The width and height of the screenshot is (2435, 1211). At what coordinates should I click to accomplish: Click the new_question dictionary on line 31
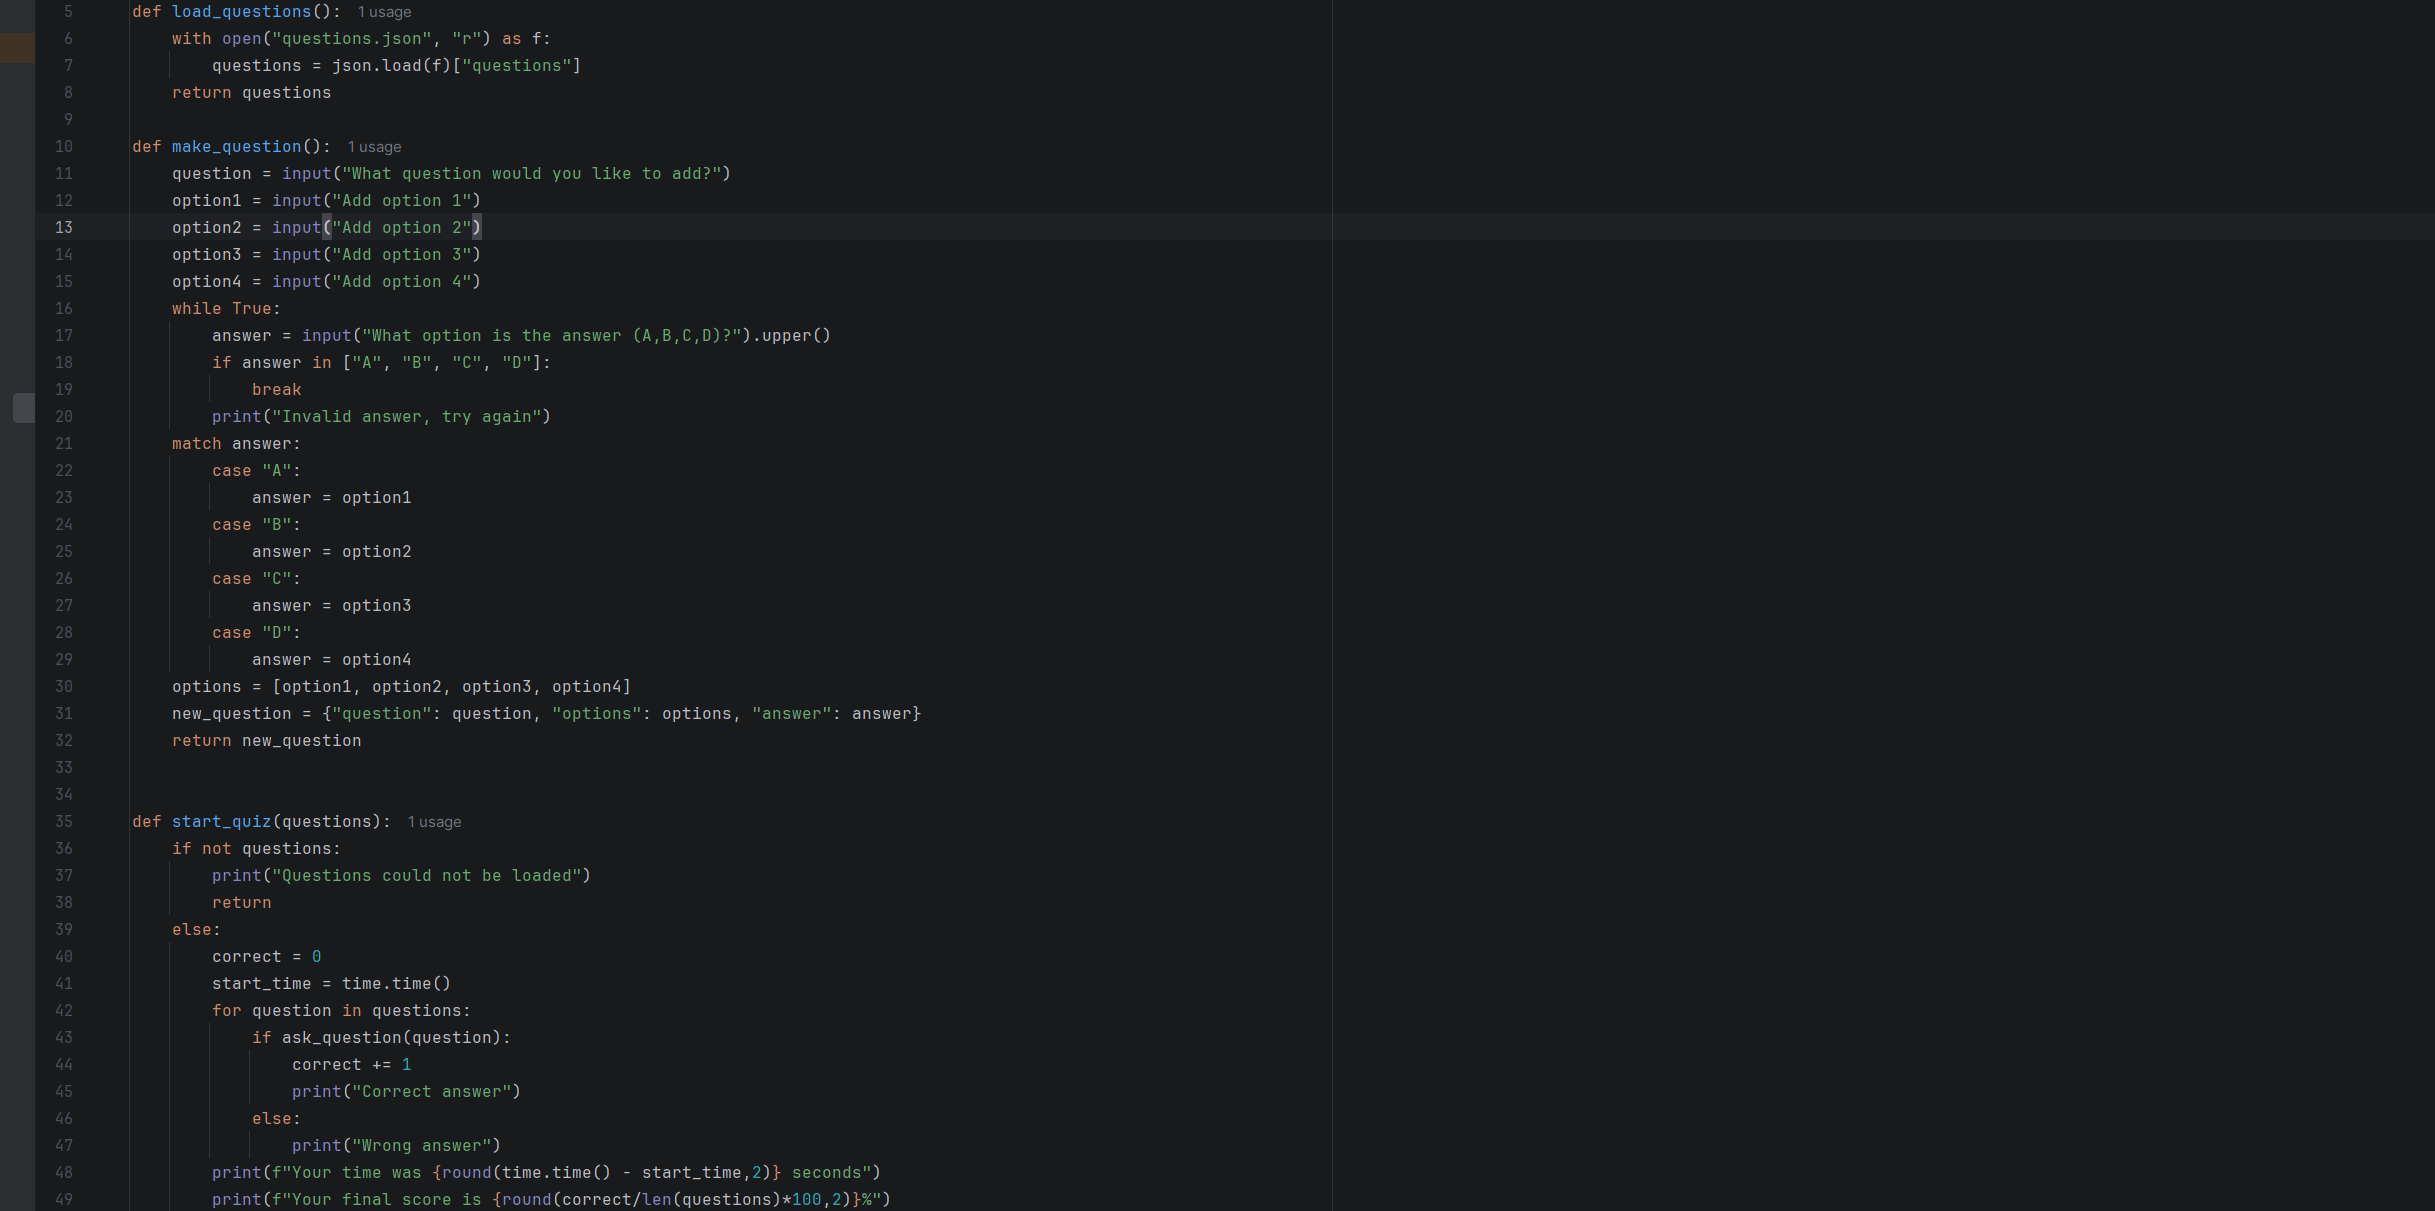pyautogui.click(x=546, y=714)
